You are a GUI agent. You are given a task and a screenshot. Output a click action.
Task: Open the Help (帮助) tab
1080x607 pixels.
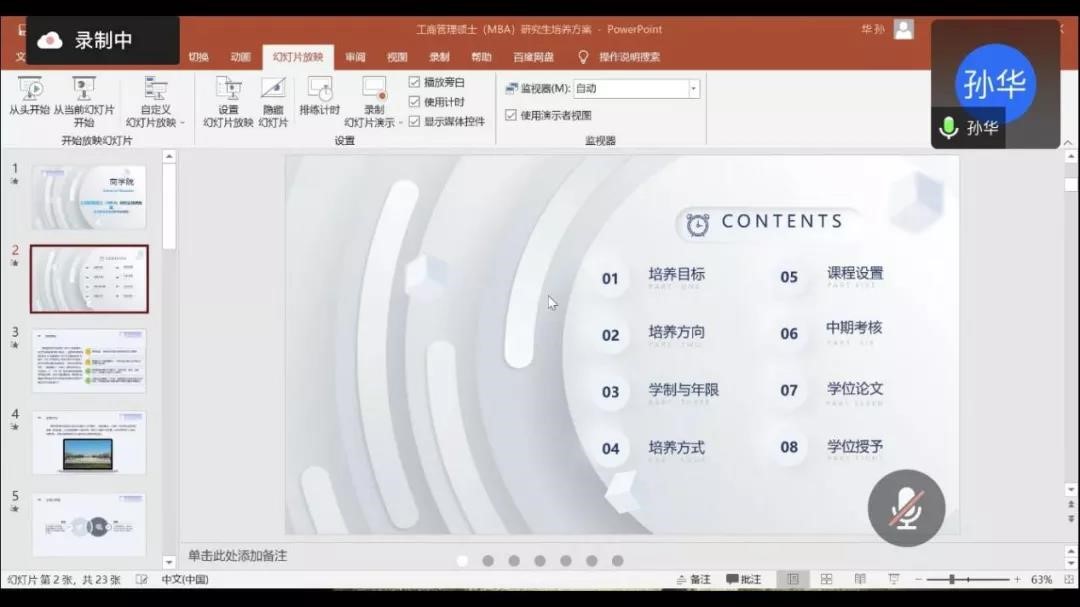click(481, 56)
